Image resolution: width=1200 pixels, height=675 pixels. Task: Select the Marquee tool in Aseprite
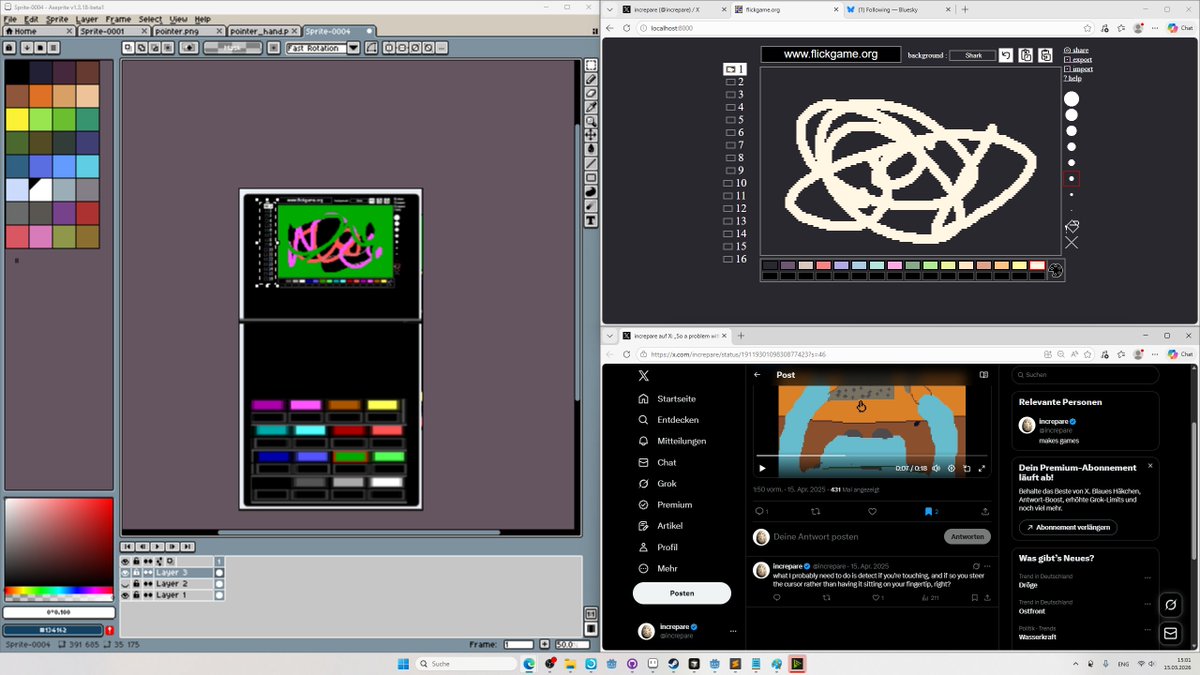pyautogui.click(x=591, y=65)
